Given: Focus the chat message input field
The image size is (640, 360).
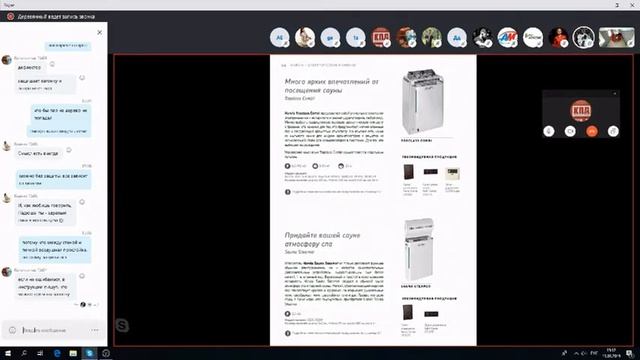Looking at the screenshot, I should coord(54,330).
